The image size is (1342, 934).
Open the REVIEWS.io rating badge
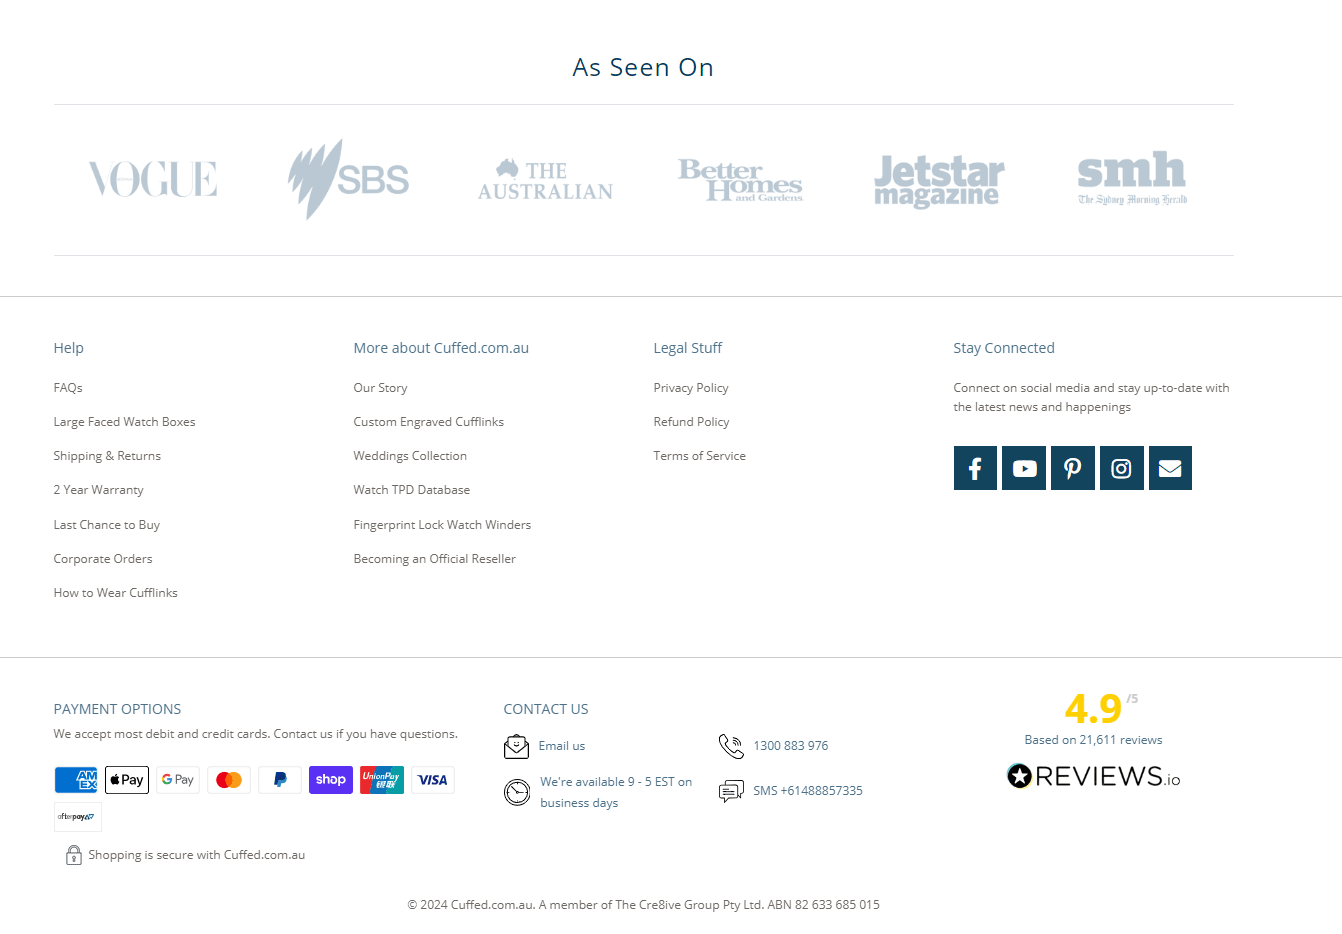1094,776
